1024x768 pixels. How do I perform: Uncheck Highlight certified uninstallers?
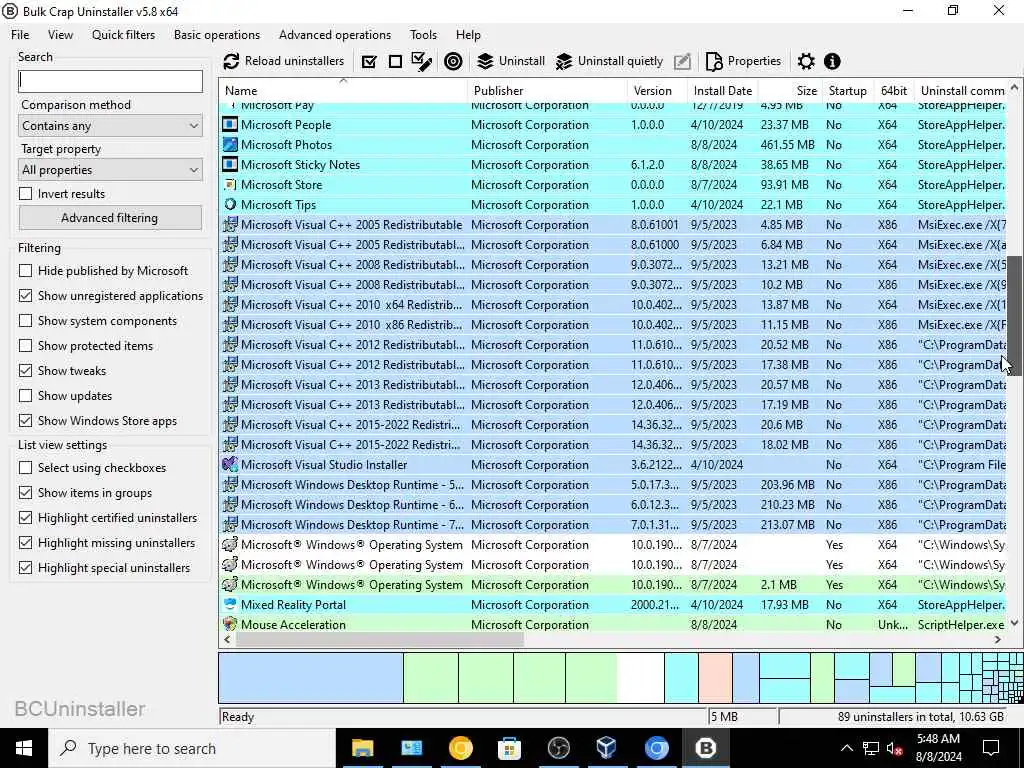point(25,517)
